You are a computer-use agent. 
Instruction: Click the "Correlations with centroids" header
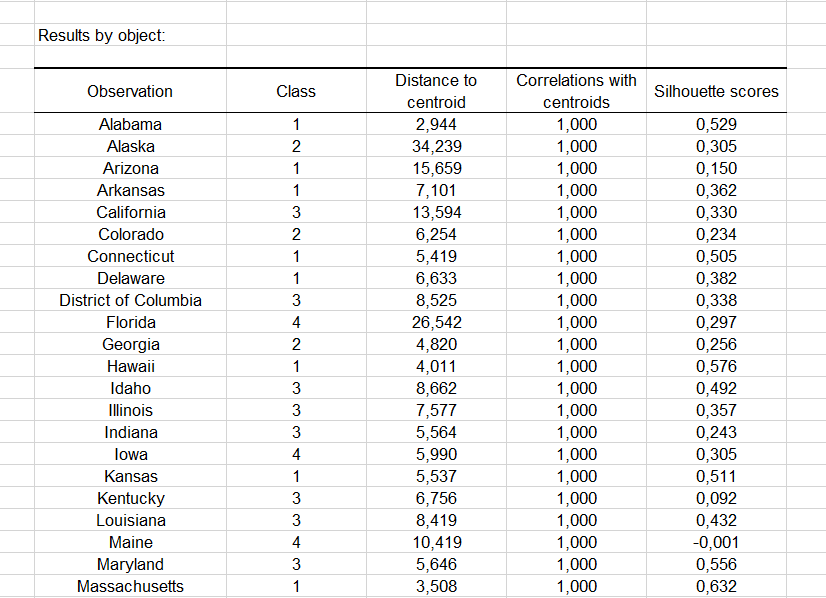click(x=576, y=91)
